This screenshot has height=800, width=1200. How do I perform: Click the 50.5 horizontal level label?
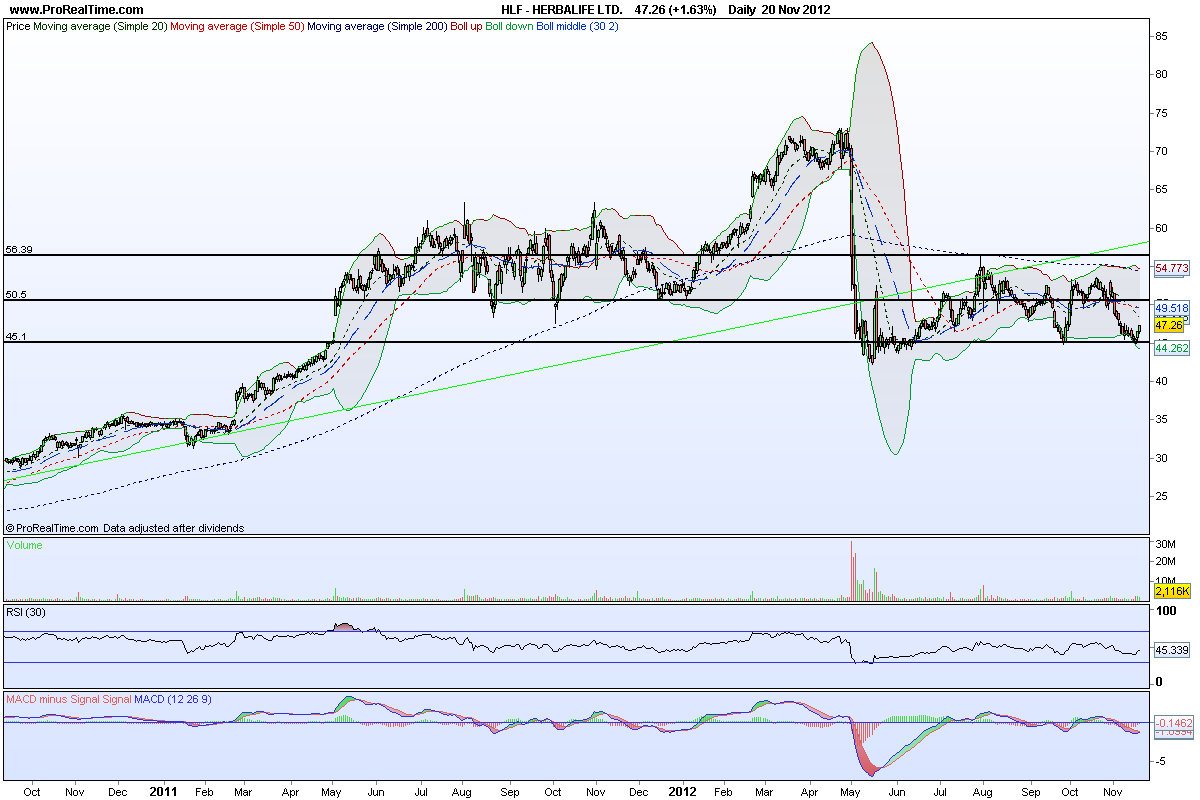click(16, 295)
